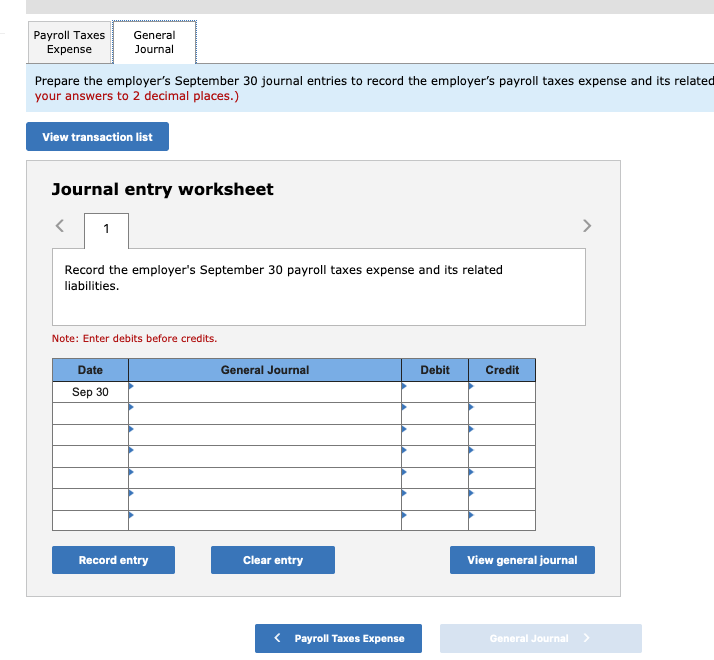The width and height of the screenshot is (714, 660).
Task: Open account dropdown in fifth journal row
Action: pyautogui.click(x=265, y=478)
